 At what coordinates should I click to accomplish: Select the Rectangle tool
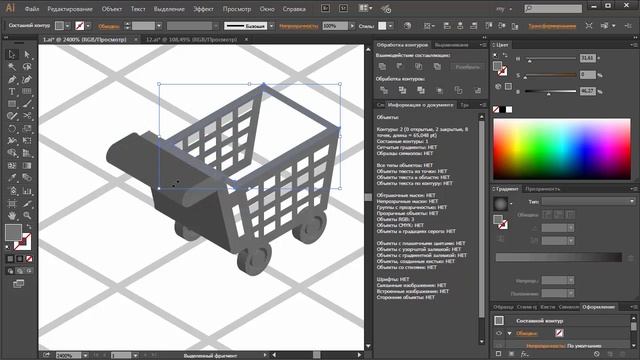[x=11, y=104]
